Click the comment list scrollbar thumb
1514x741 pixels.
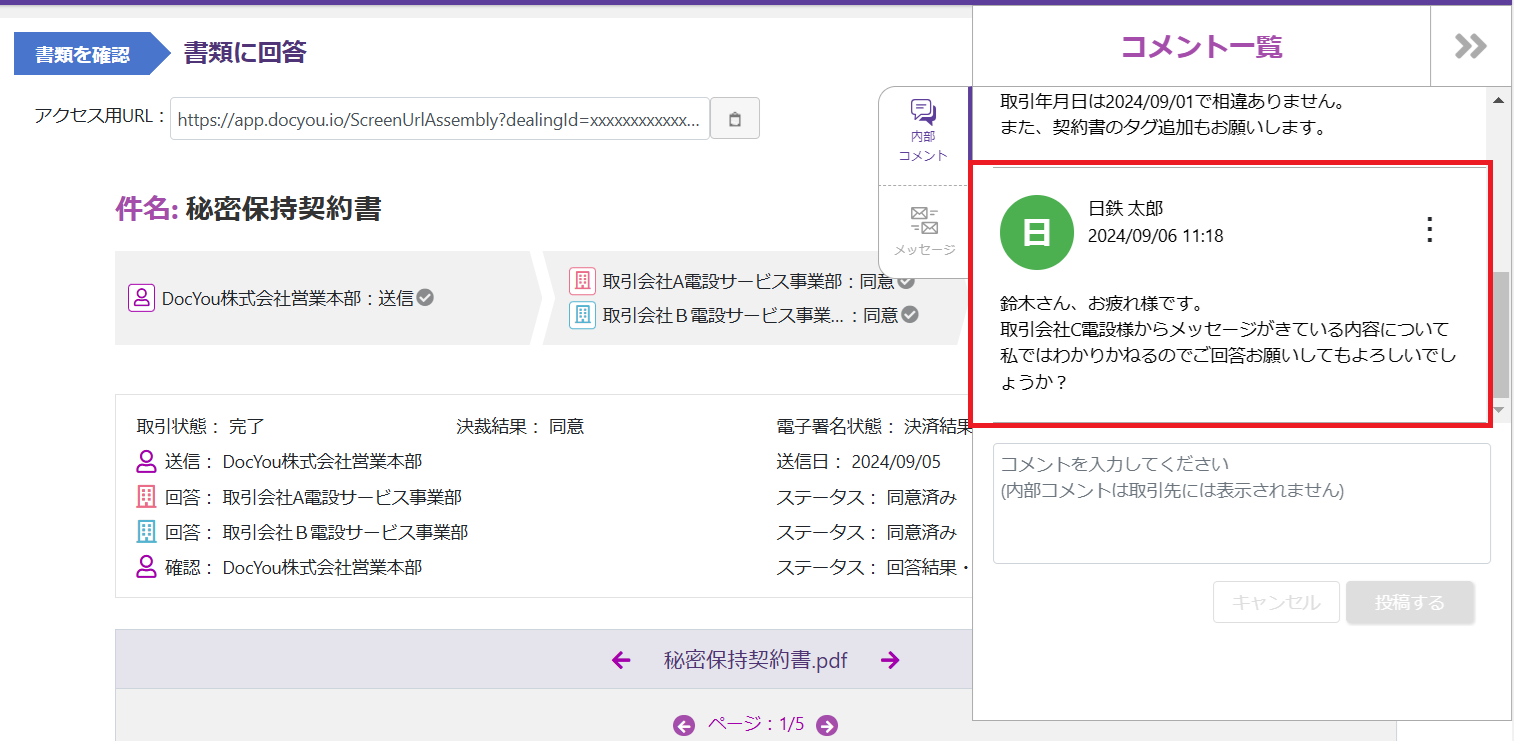tap(1500, 335)
